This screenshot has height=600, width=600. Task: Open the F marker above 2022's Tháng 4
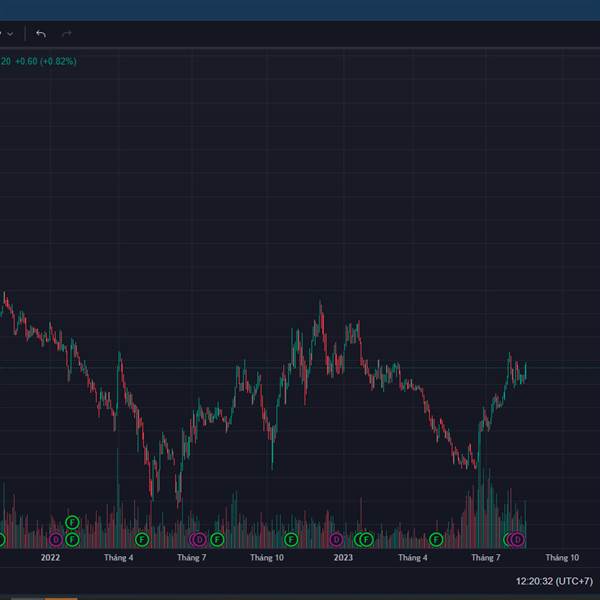142,540
